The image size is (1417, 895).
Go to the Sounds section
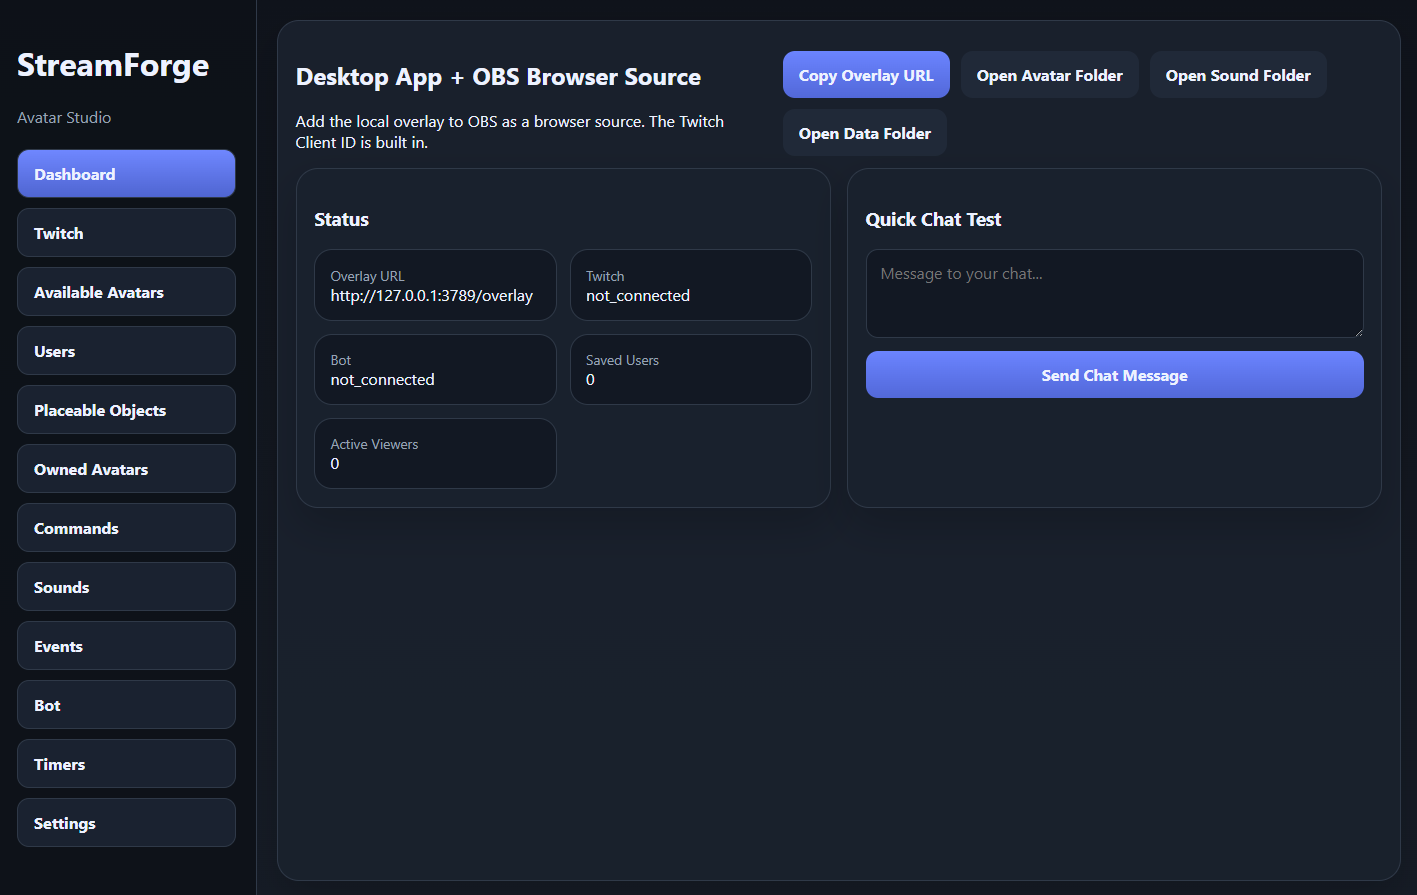(126, 587)
